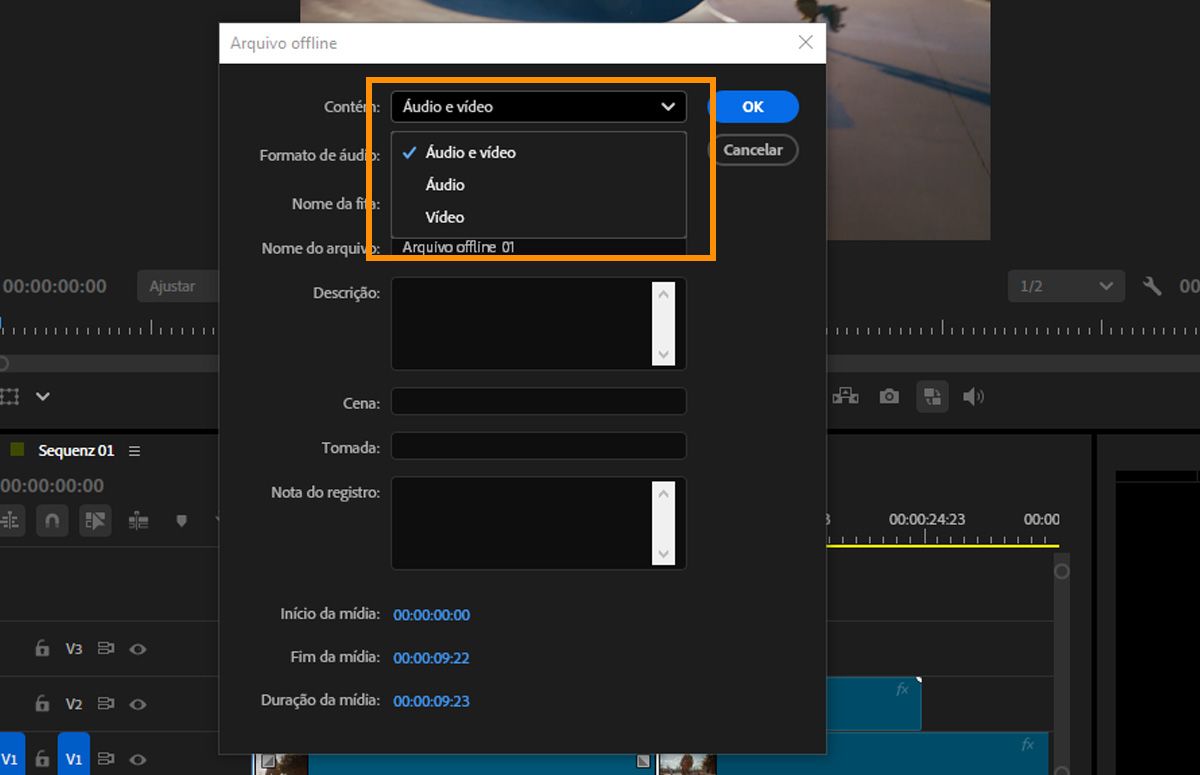Image resolution: width=1200 pixels, height=775 pixels.
Task: Toggle sync lock for V3 track
Action: pos(106,649)
